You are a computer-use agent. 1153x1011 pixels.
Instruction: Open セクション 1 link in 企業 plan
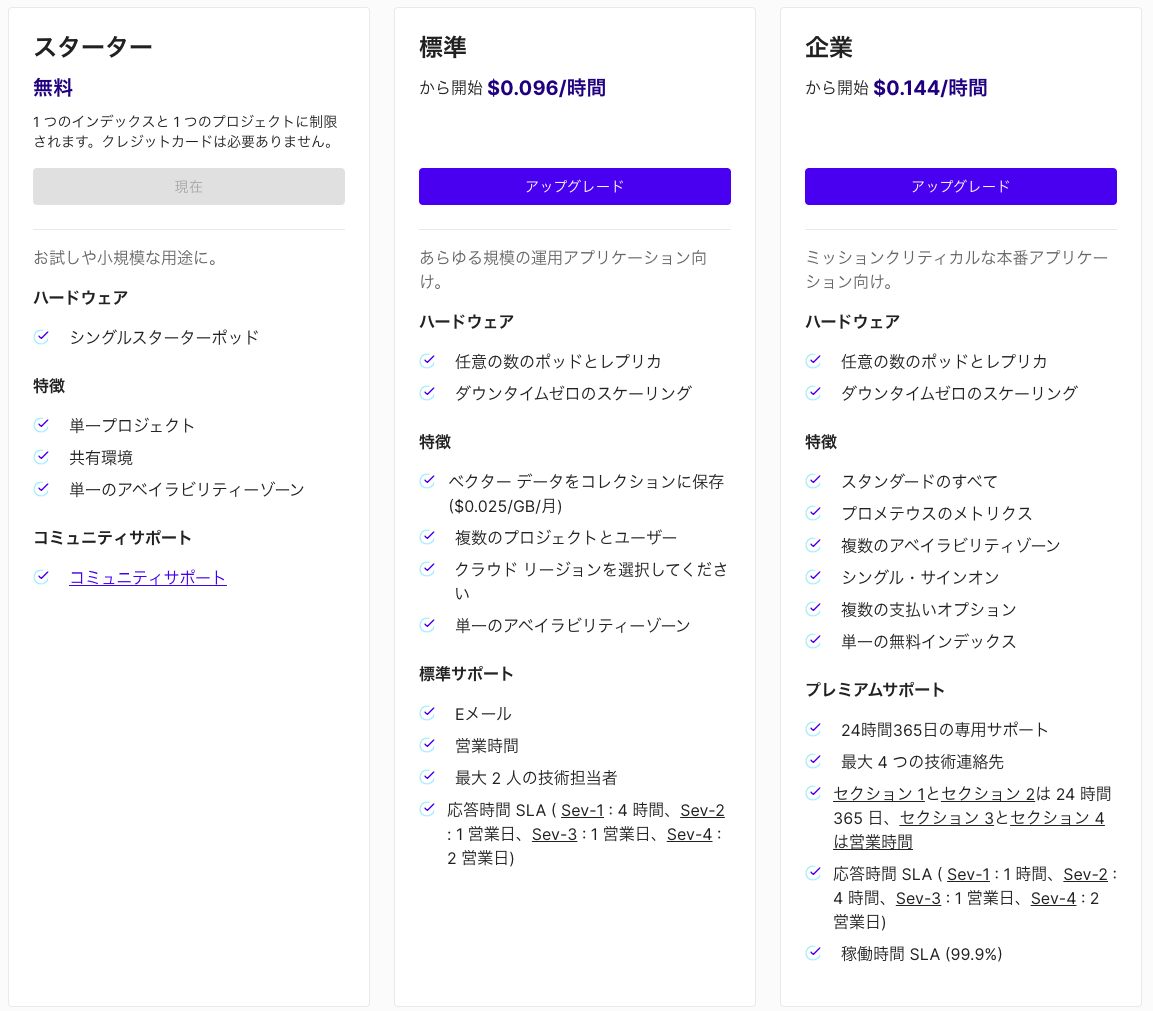coord(879,794)
